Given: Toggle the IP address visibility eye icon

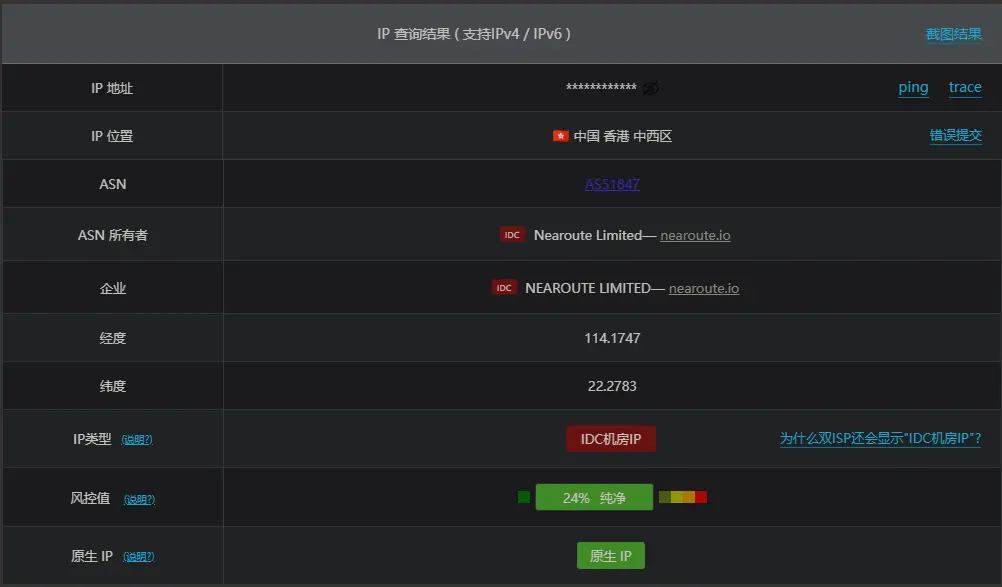Looking at the screenshot, I should pyautogui.click(x=651, y=88).
